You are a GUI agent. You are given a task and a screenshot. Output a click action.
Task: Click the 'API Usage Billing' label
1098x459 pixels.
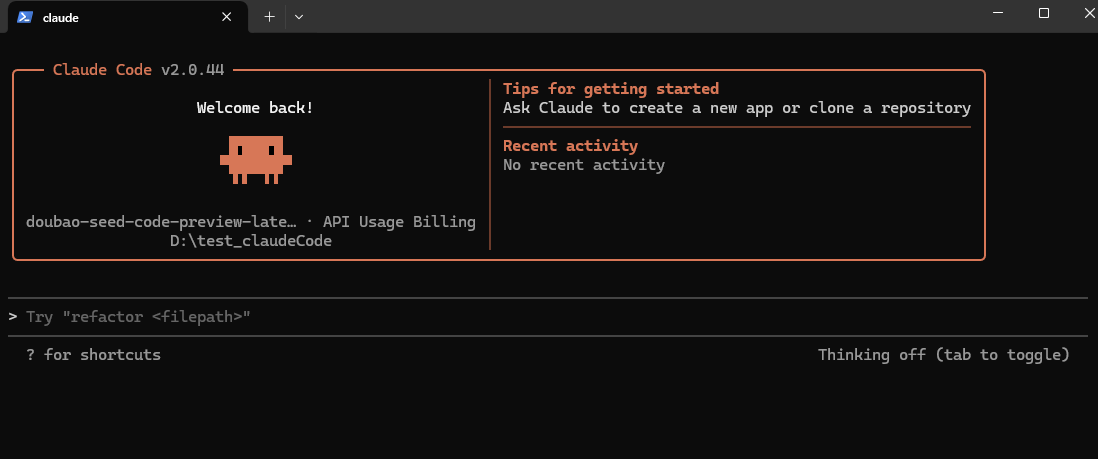point(399,222)
